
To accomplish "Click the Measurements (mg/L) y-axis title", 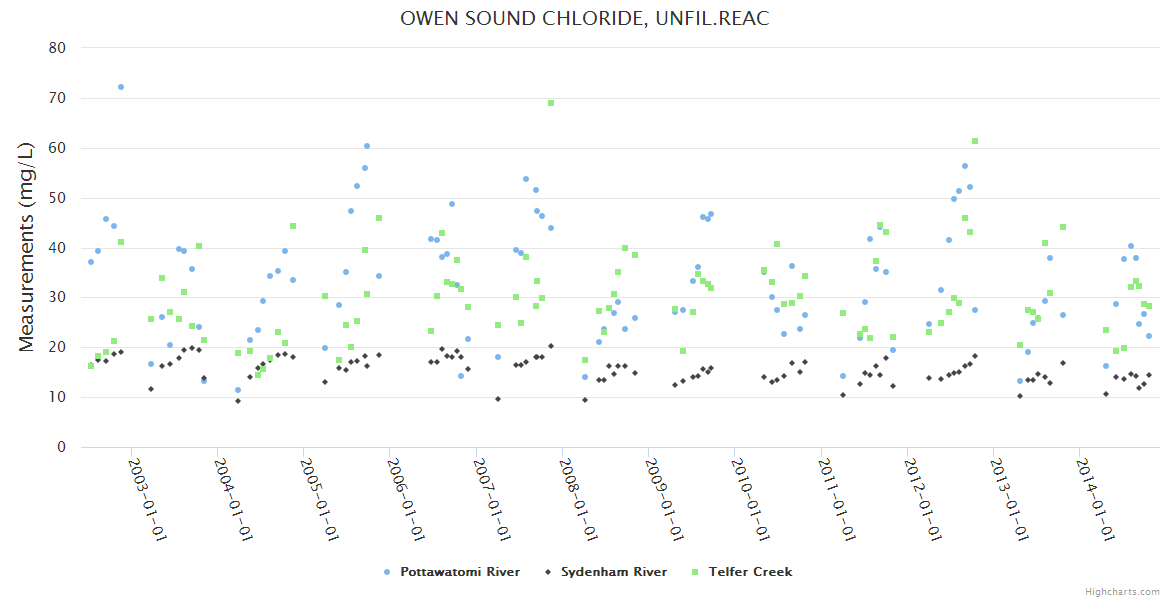I will 27,246.
